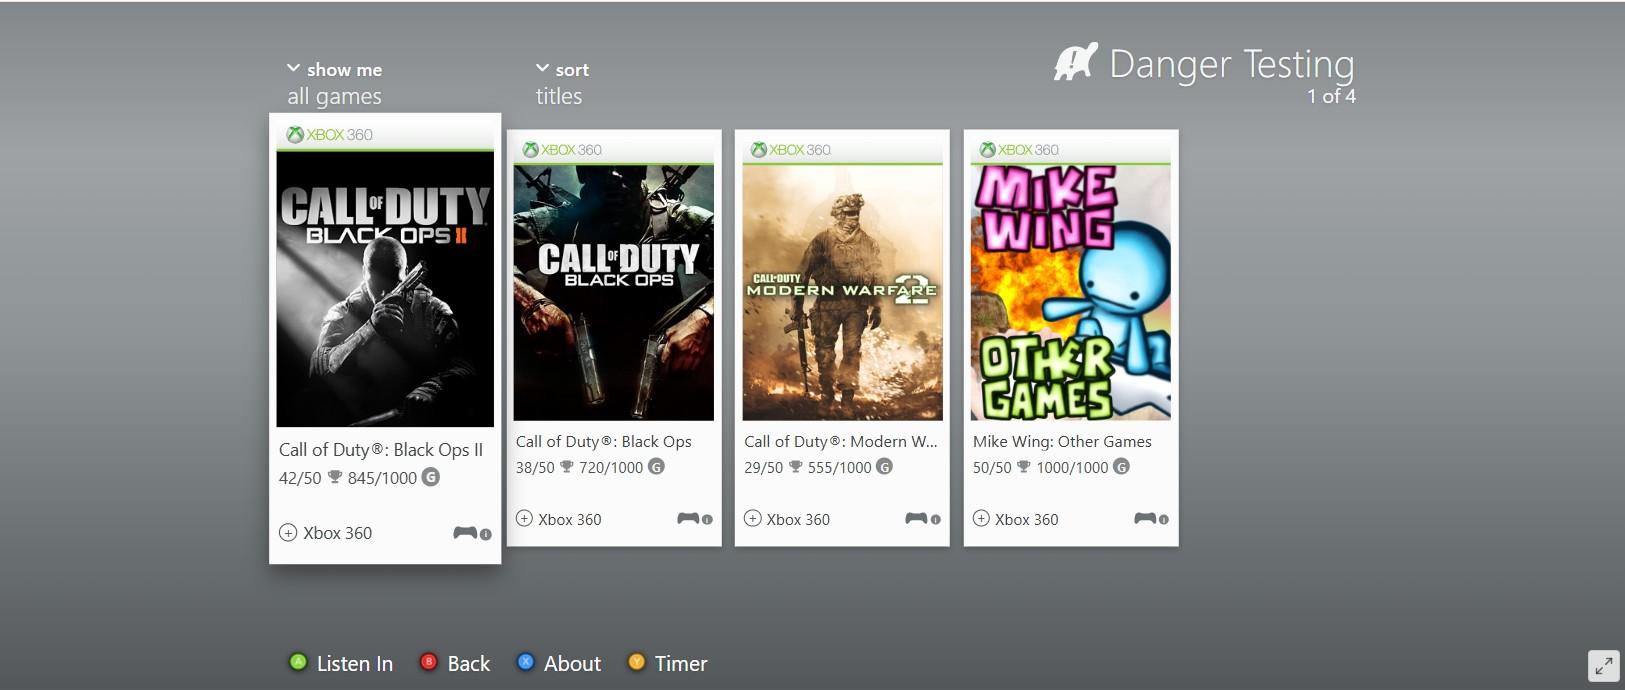
Task: Click the red B button icon
Action: (428, 662)
